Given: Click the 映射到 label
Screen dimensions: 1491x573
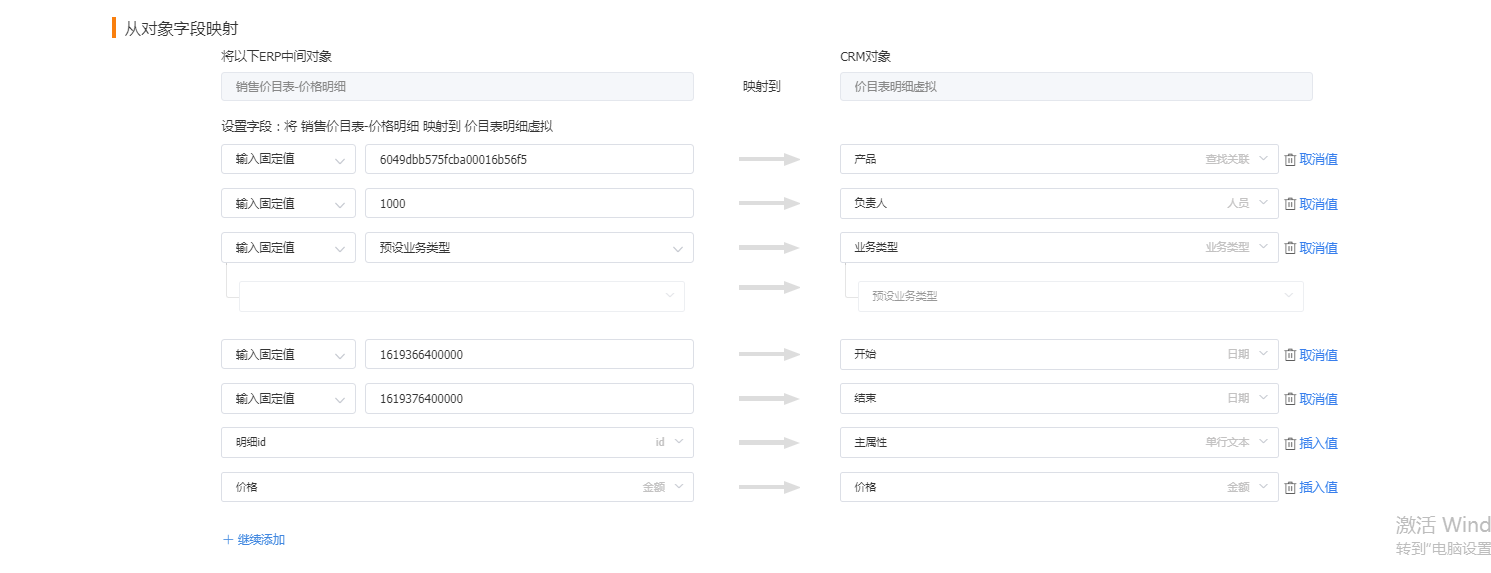Looking at the screenshot, I should coord(761,87).
